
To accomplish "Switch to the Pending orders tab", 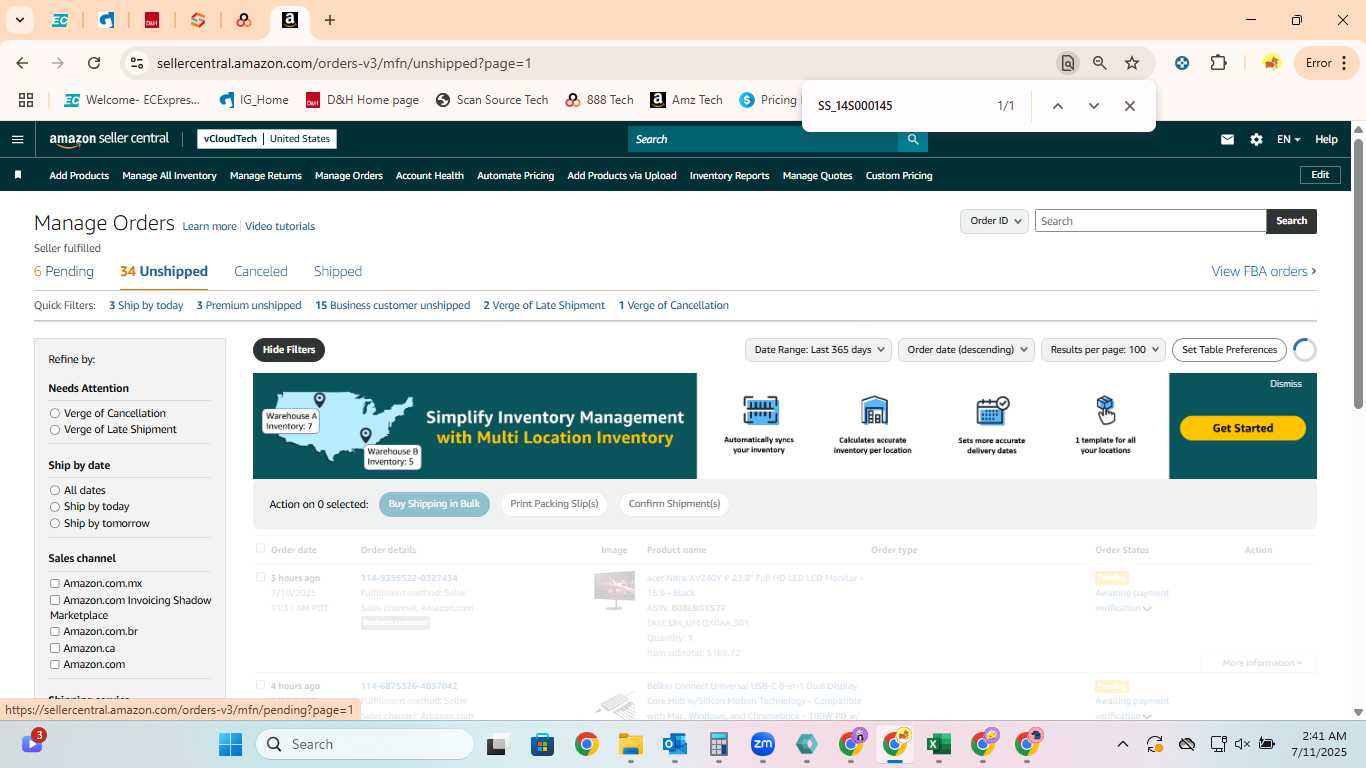I will [x=64, y=271].
